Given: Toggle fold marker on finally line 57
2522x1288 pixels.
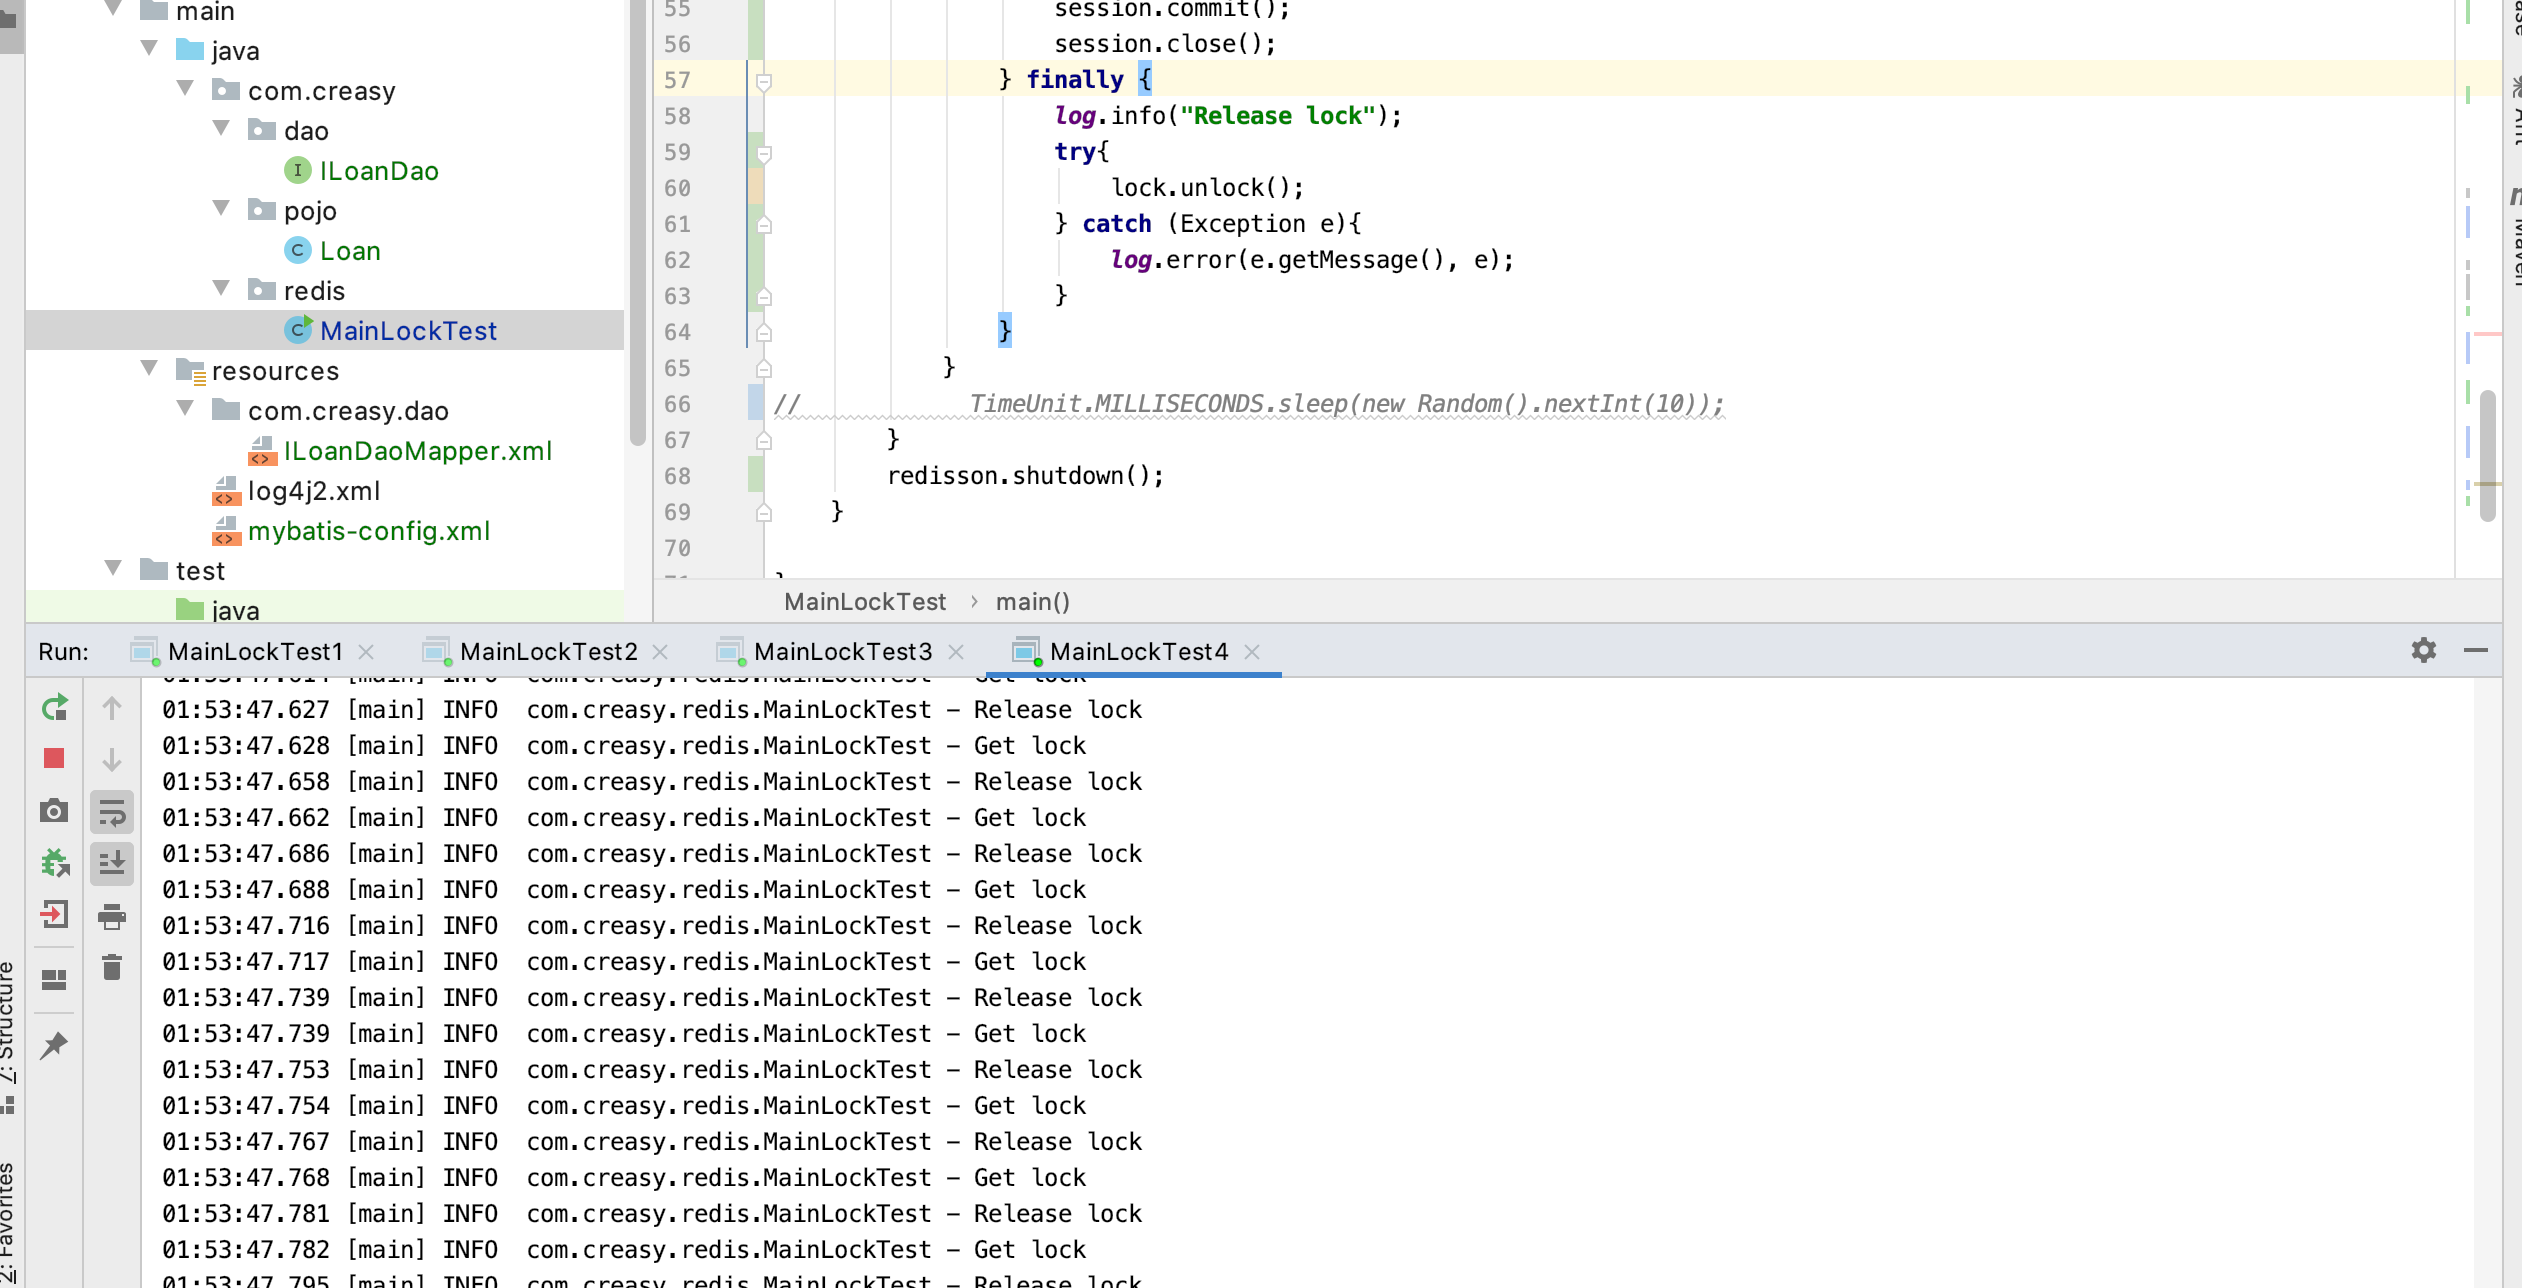Looking at the screenshot, I should coord(764,81).
